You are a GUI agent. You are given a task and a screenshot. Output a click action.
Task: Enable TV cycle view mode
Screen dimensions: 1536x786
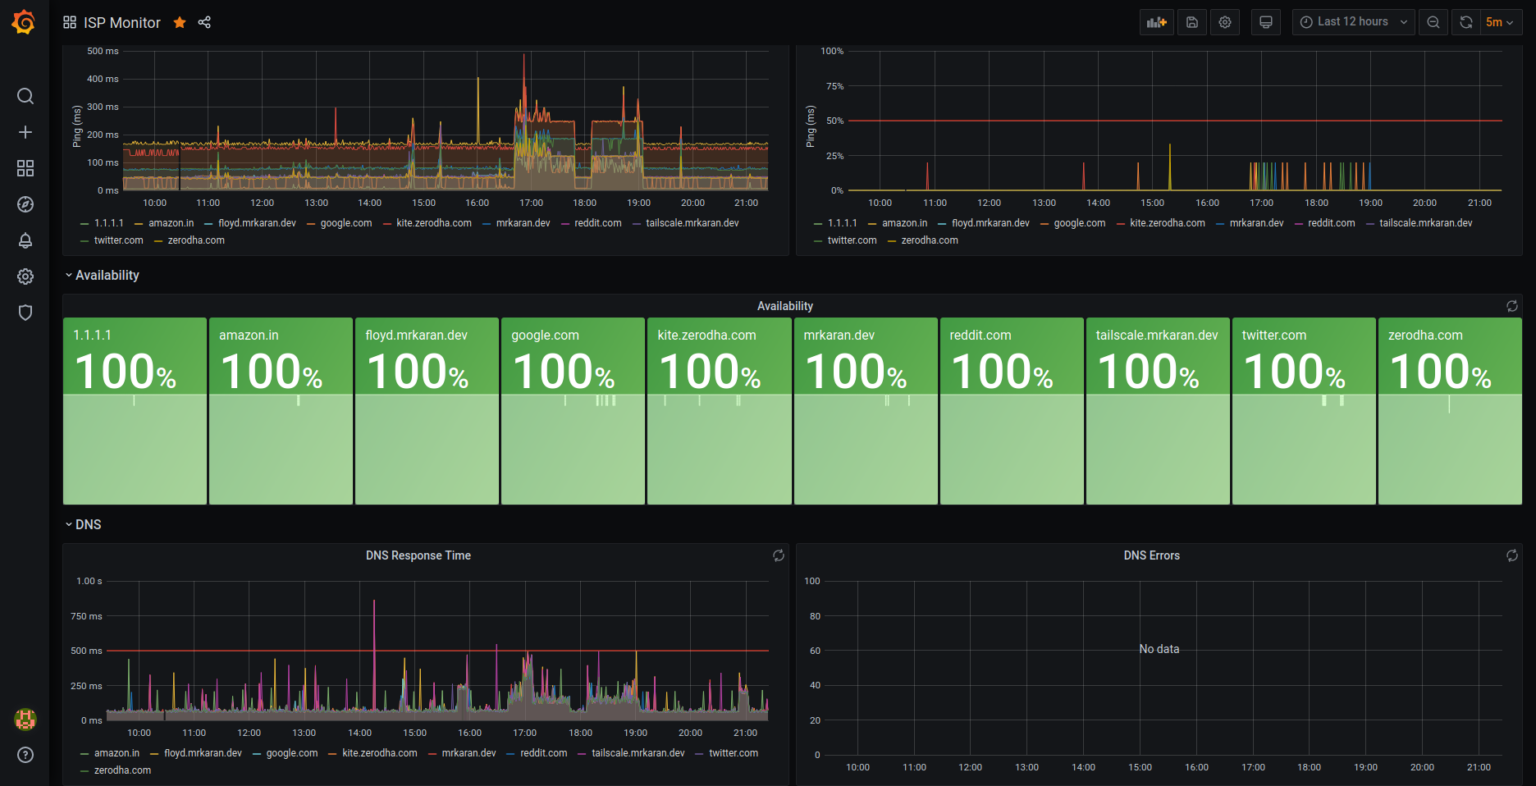(x=1265, y=21)
